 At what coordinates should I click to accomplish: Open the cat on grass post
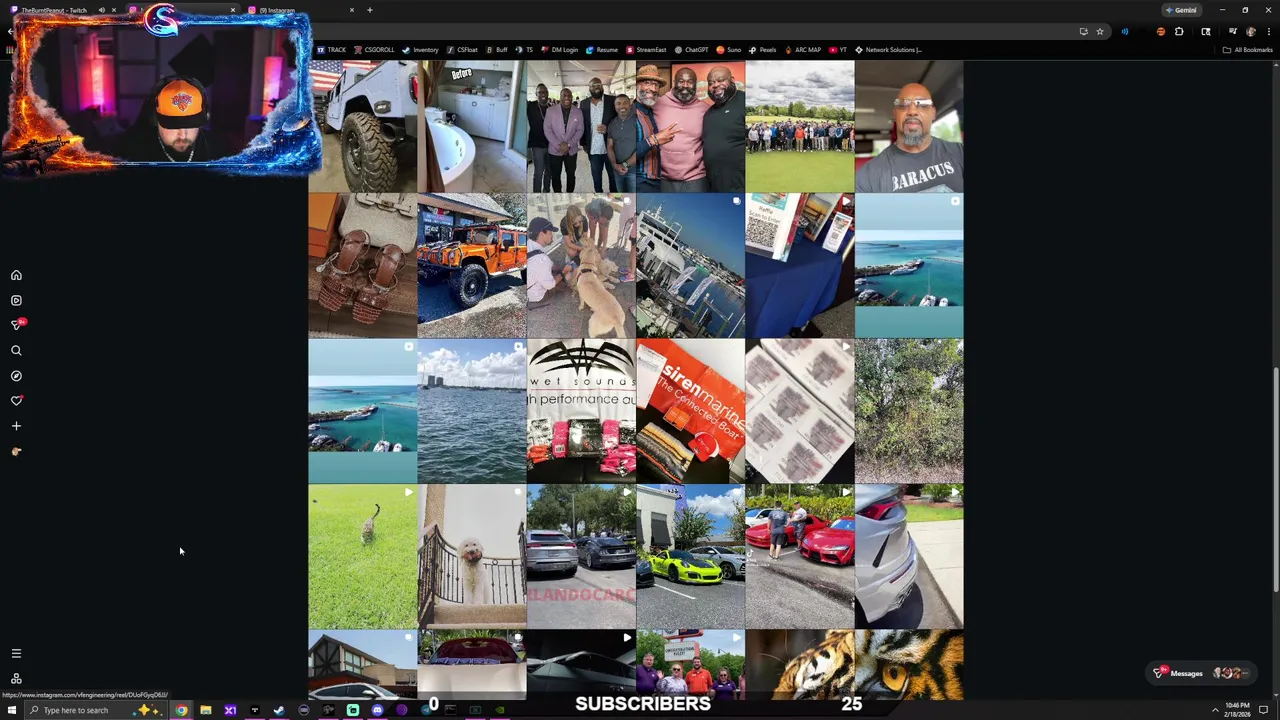pos(362,557)
